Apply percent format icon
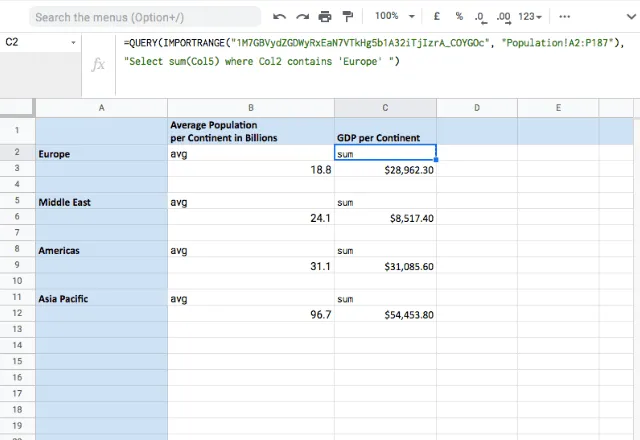This screenshot has height=440, width=640. click(459, 16)
